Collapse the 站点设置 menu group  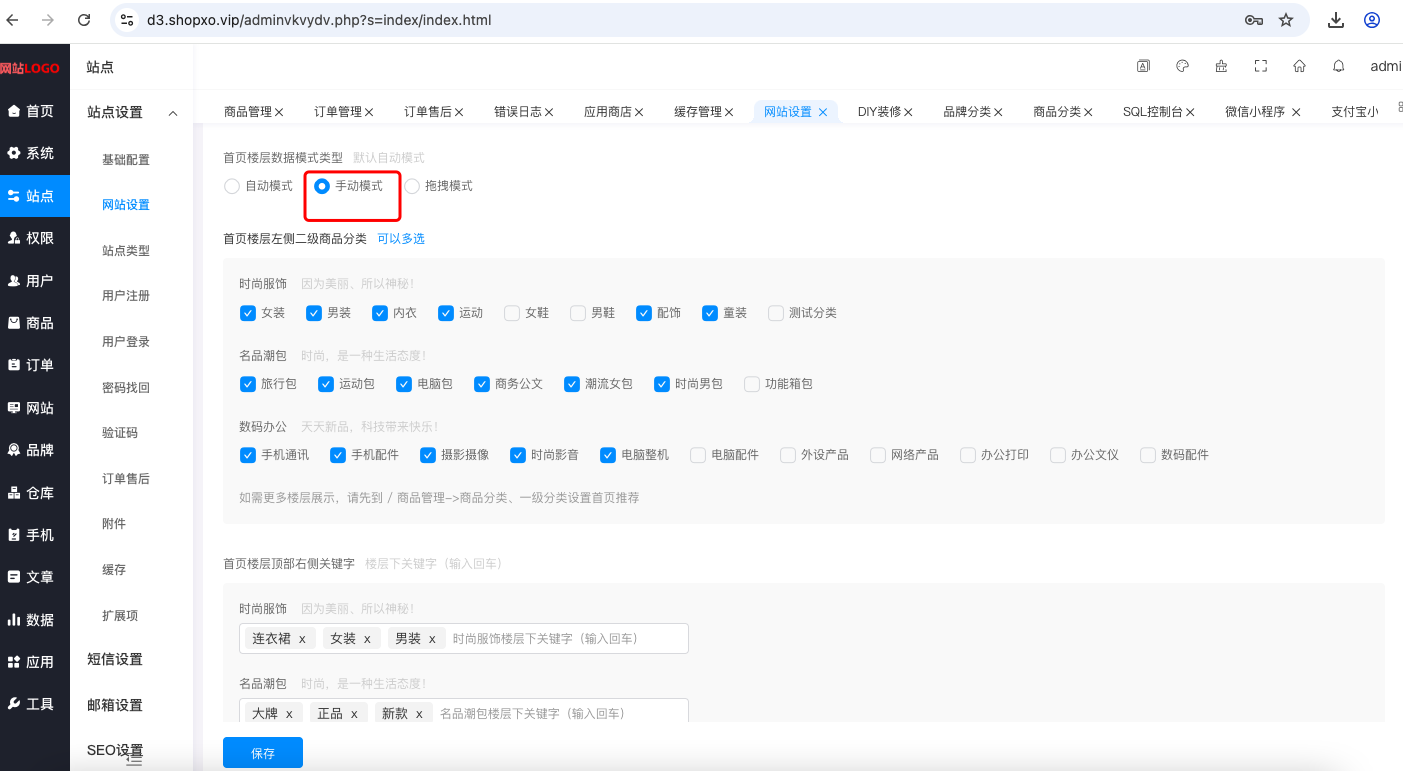132,113
